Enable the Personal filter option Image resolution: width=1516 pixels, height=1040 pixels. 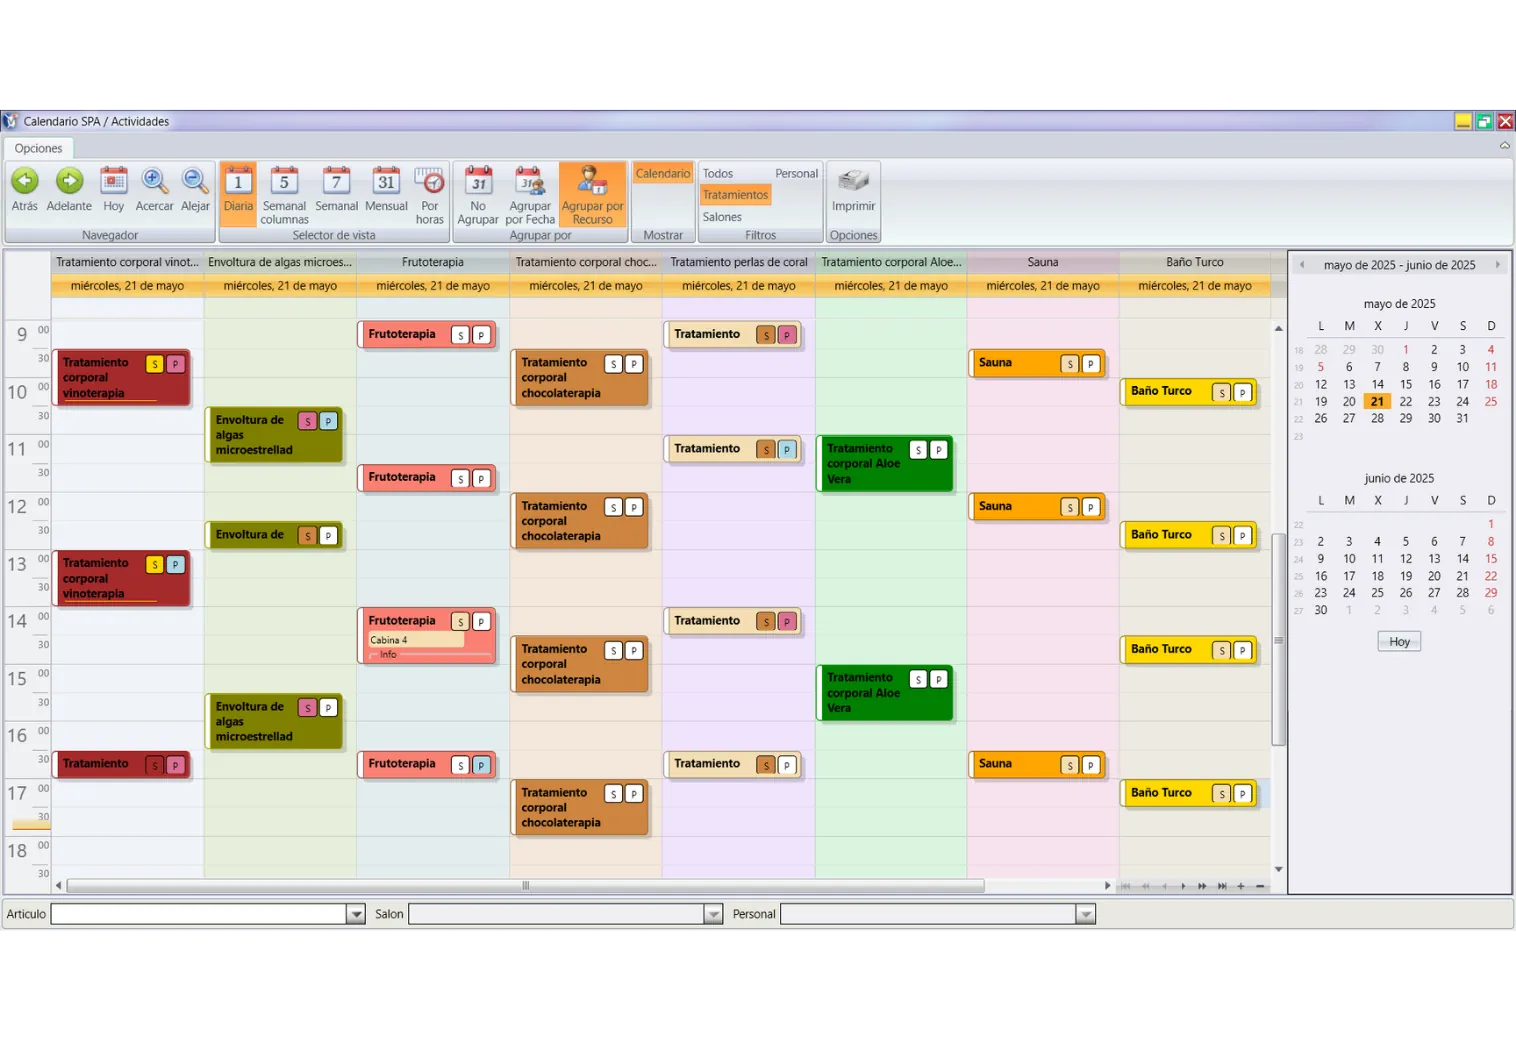point(796,174)
